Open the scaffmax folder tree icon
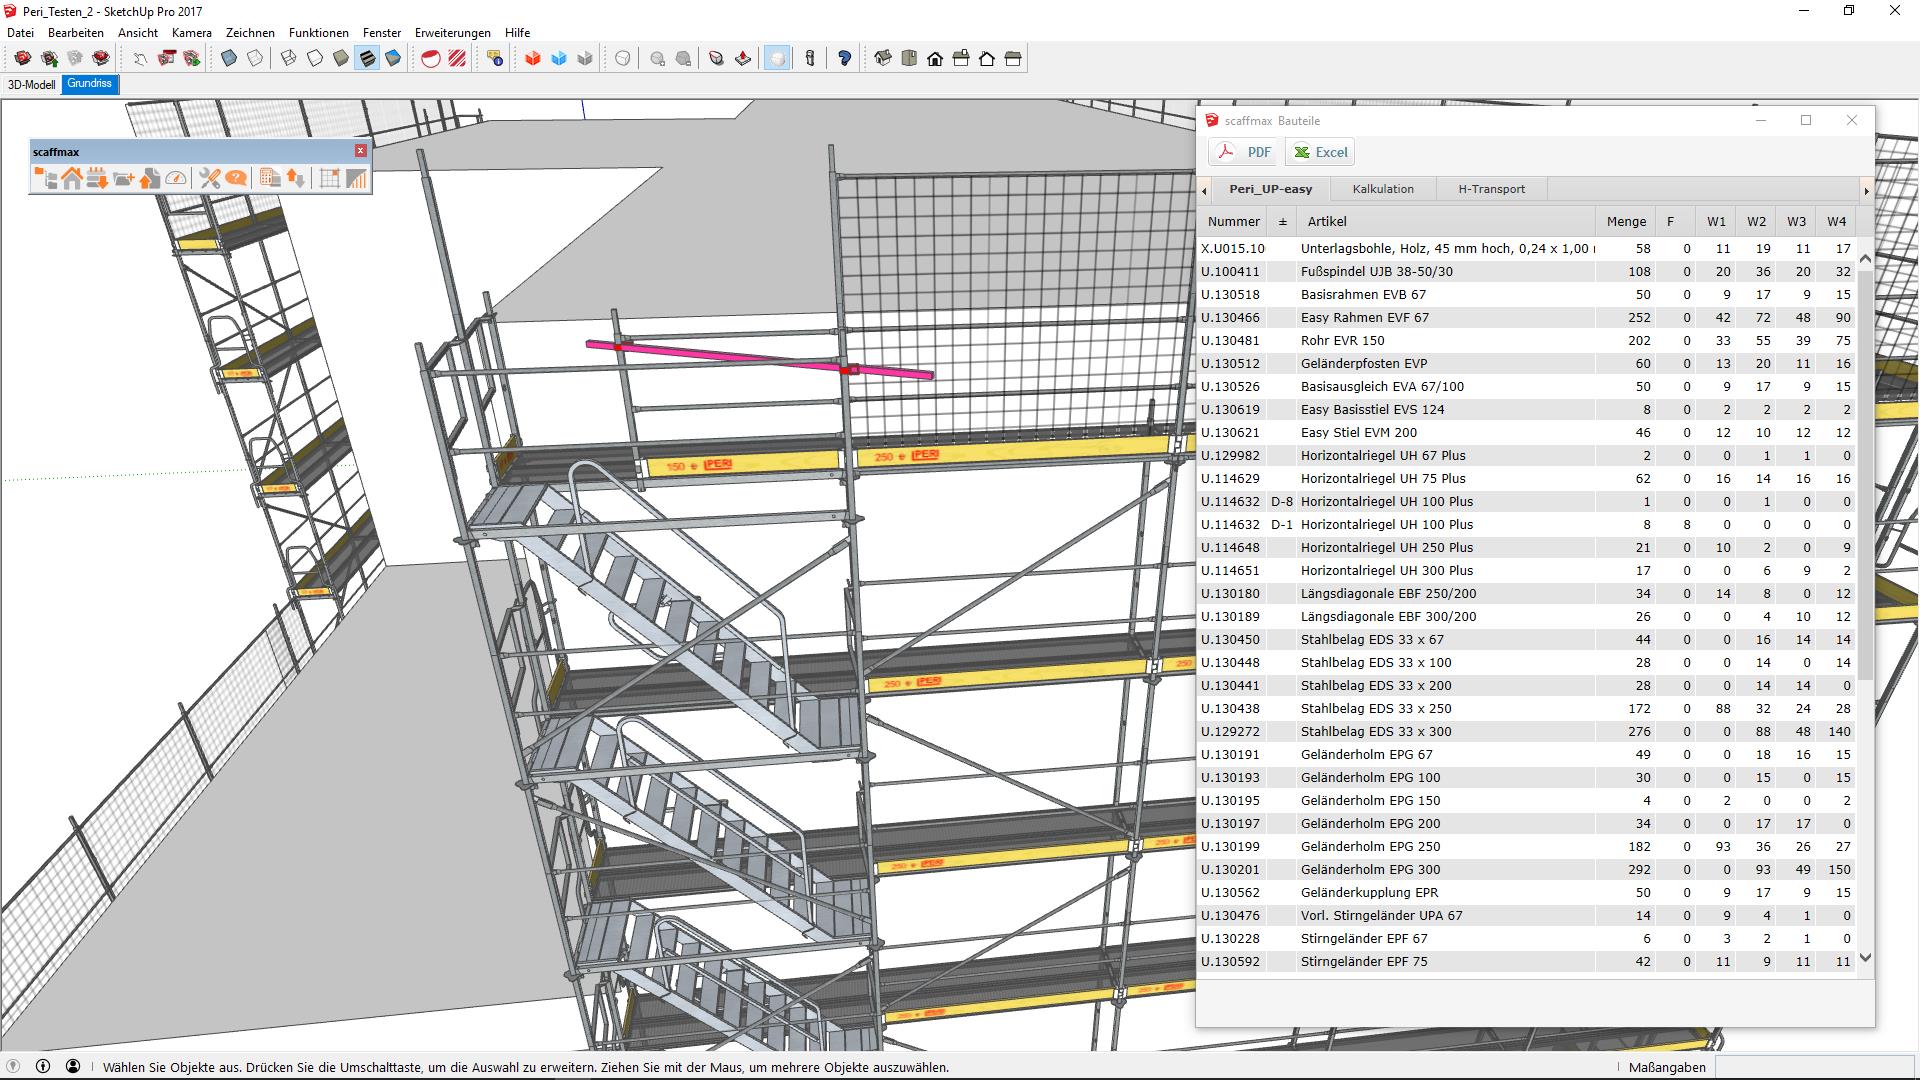Viewport: 1920px width, 1080px height. [46, 179]
